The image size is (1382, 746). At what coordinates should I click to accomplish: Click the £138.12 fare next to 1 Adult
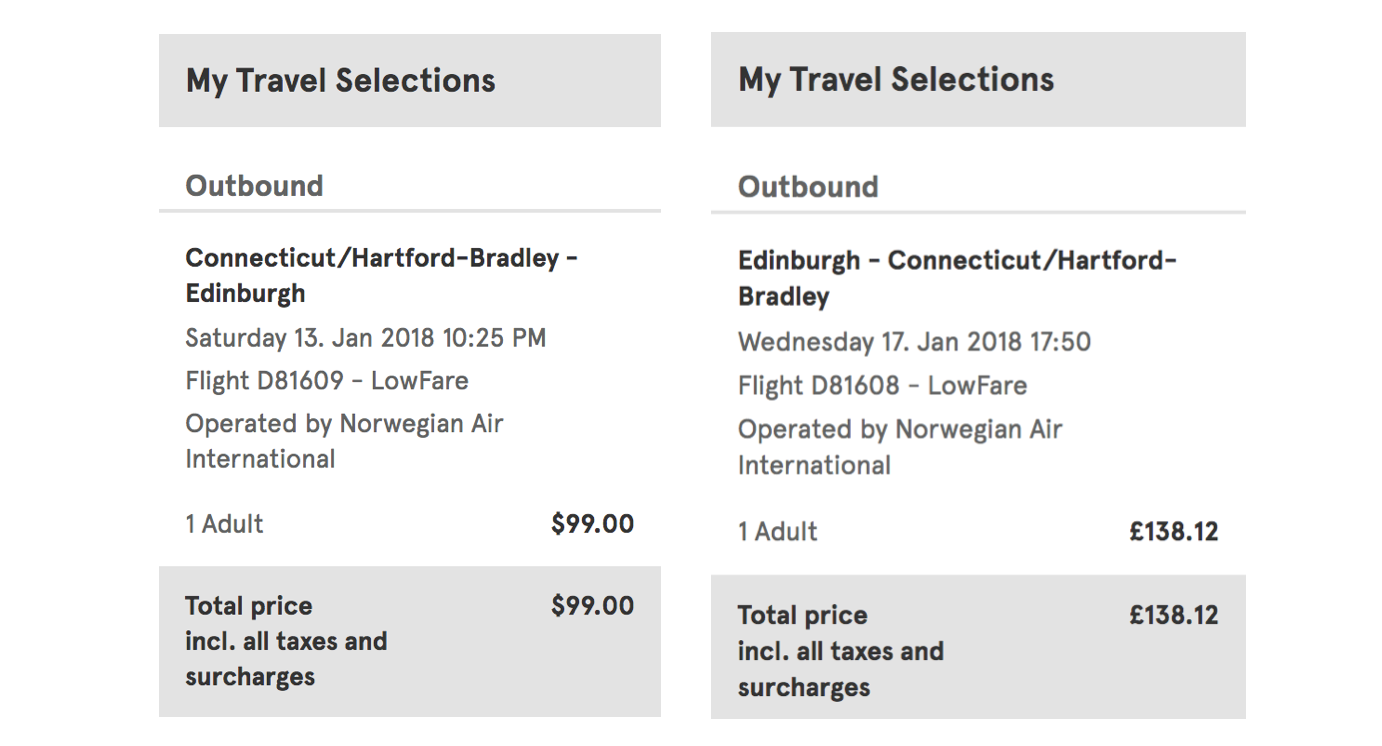point(1173,532)
